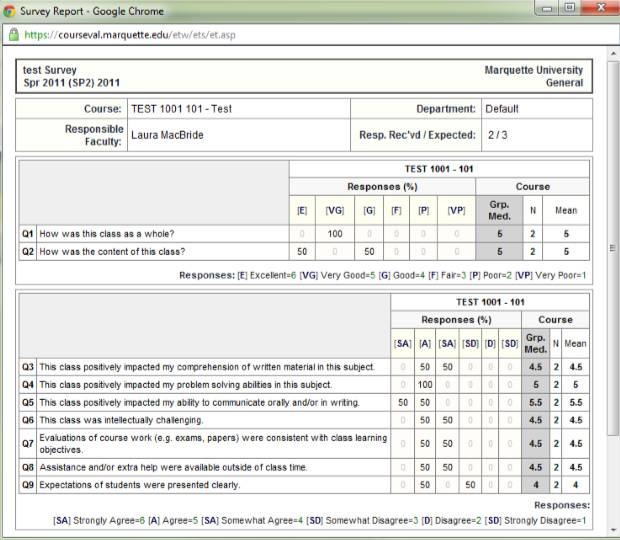Click 'Spr 2011 (SP2) 2011' term text

point(72,83)
